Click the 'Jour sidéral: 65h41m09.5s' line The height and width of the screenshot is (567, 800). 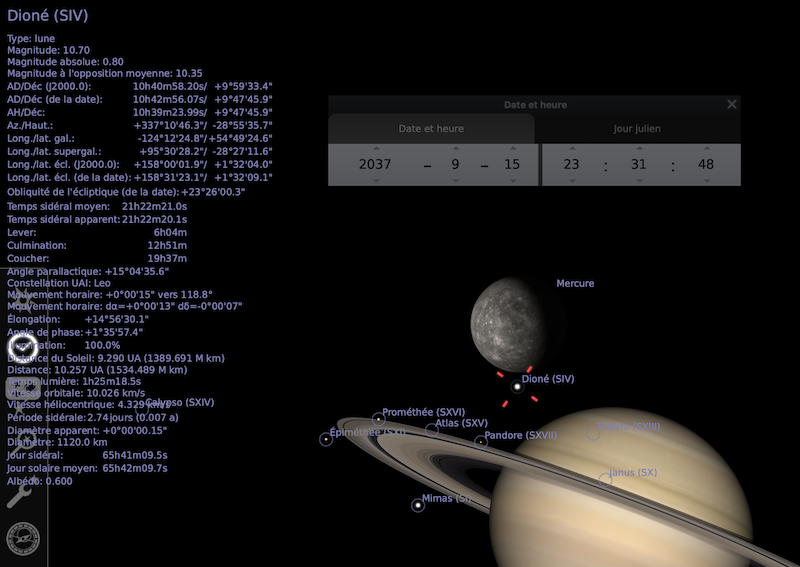87,455
